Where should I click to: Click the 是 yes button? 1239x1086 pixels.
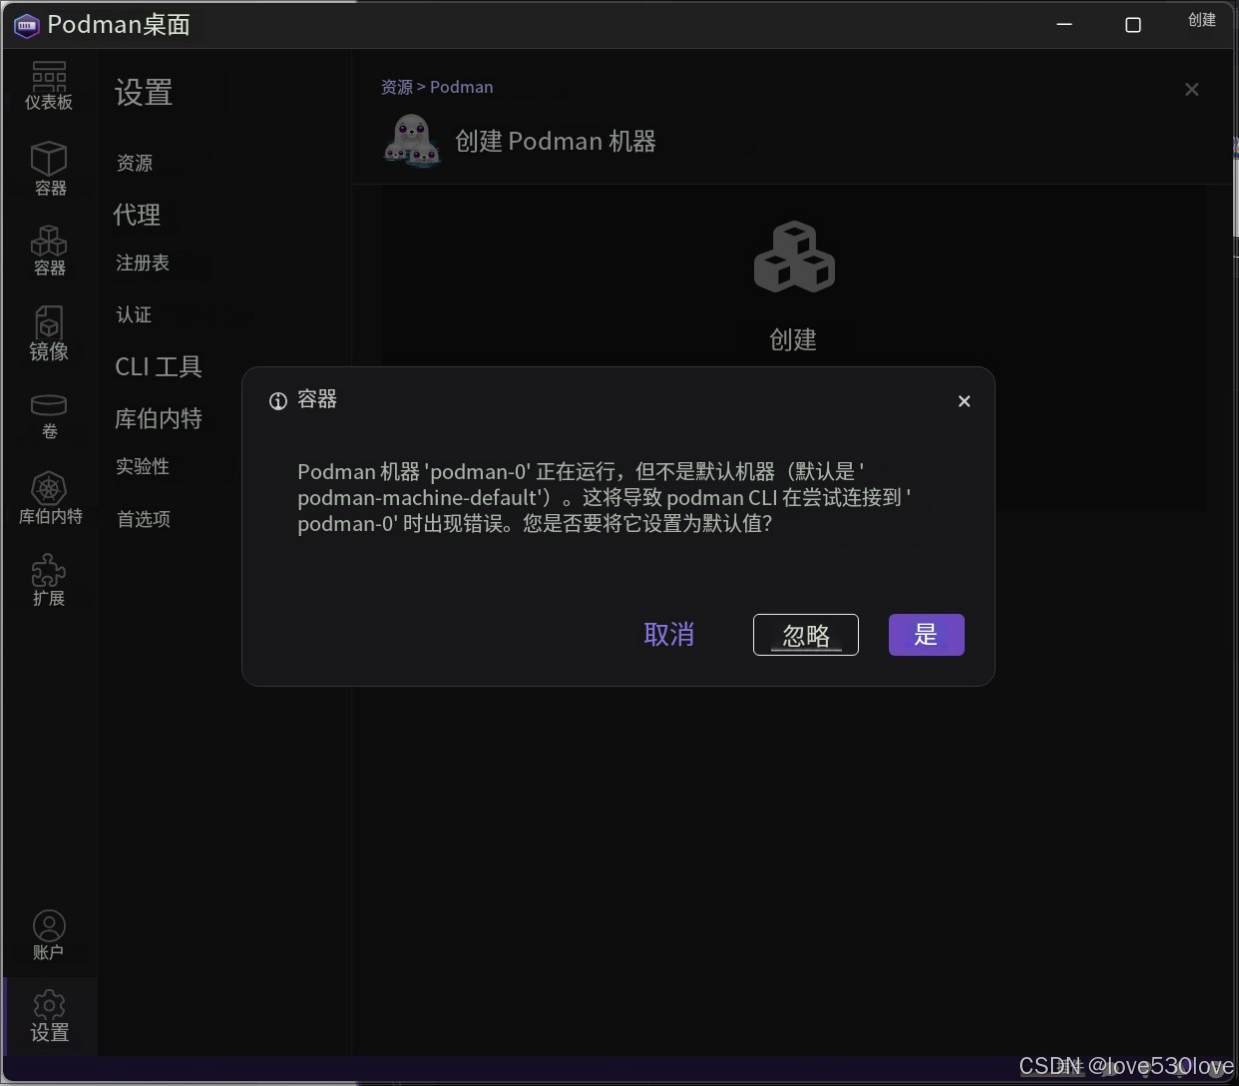(926, 635)
